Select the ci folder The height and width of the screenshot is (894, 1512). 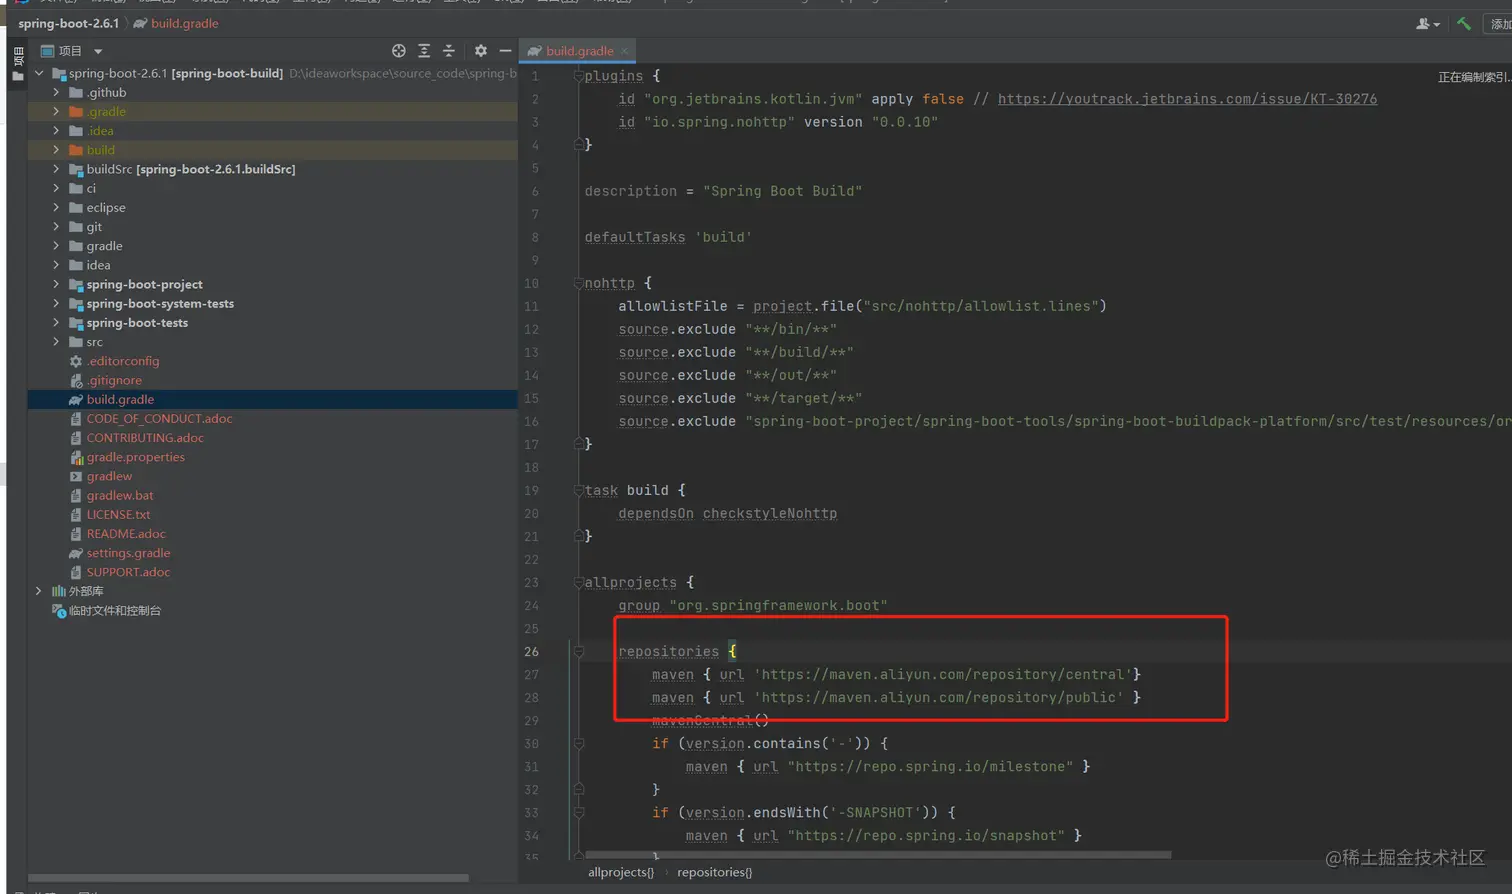tap(91, 188)
